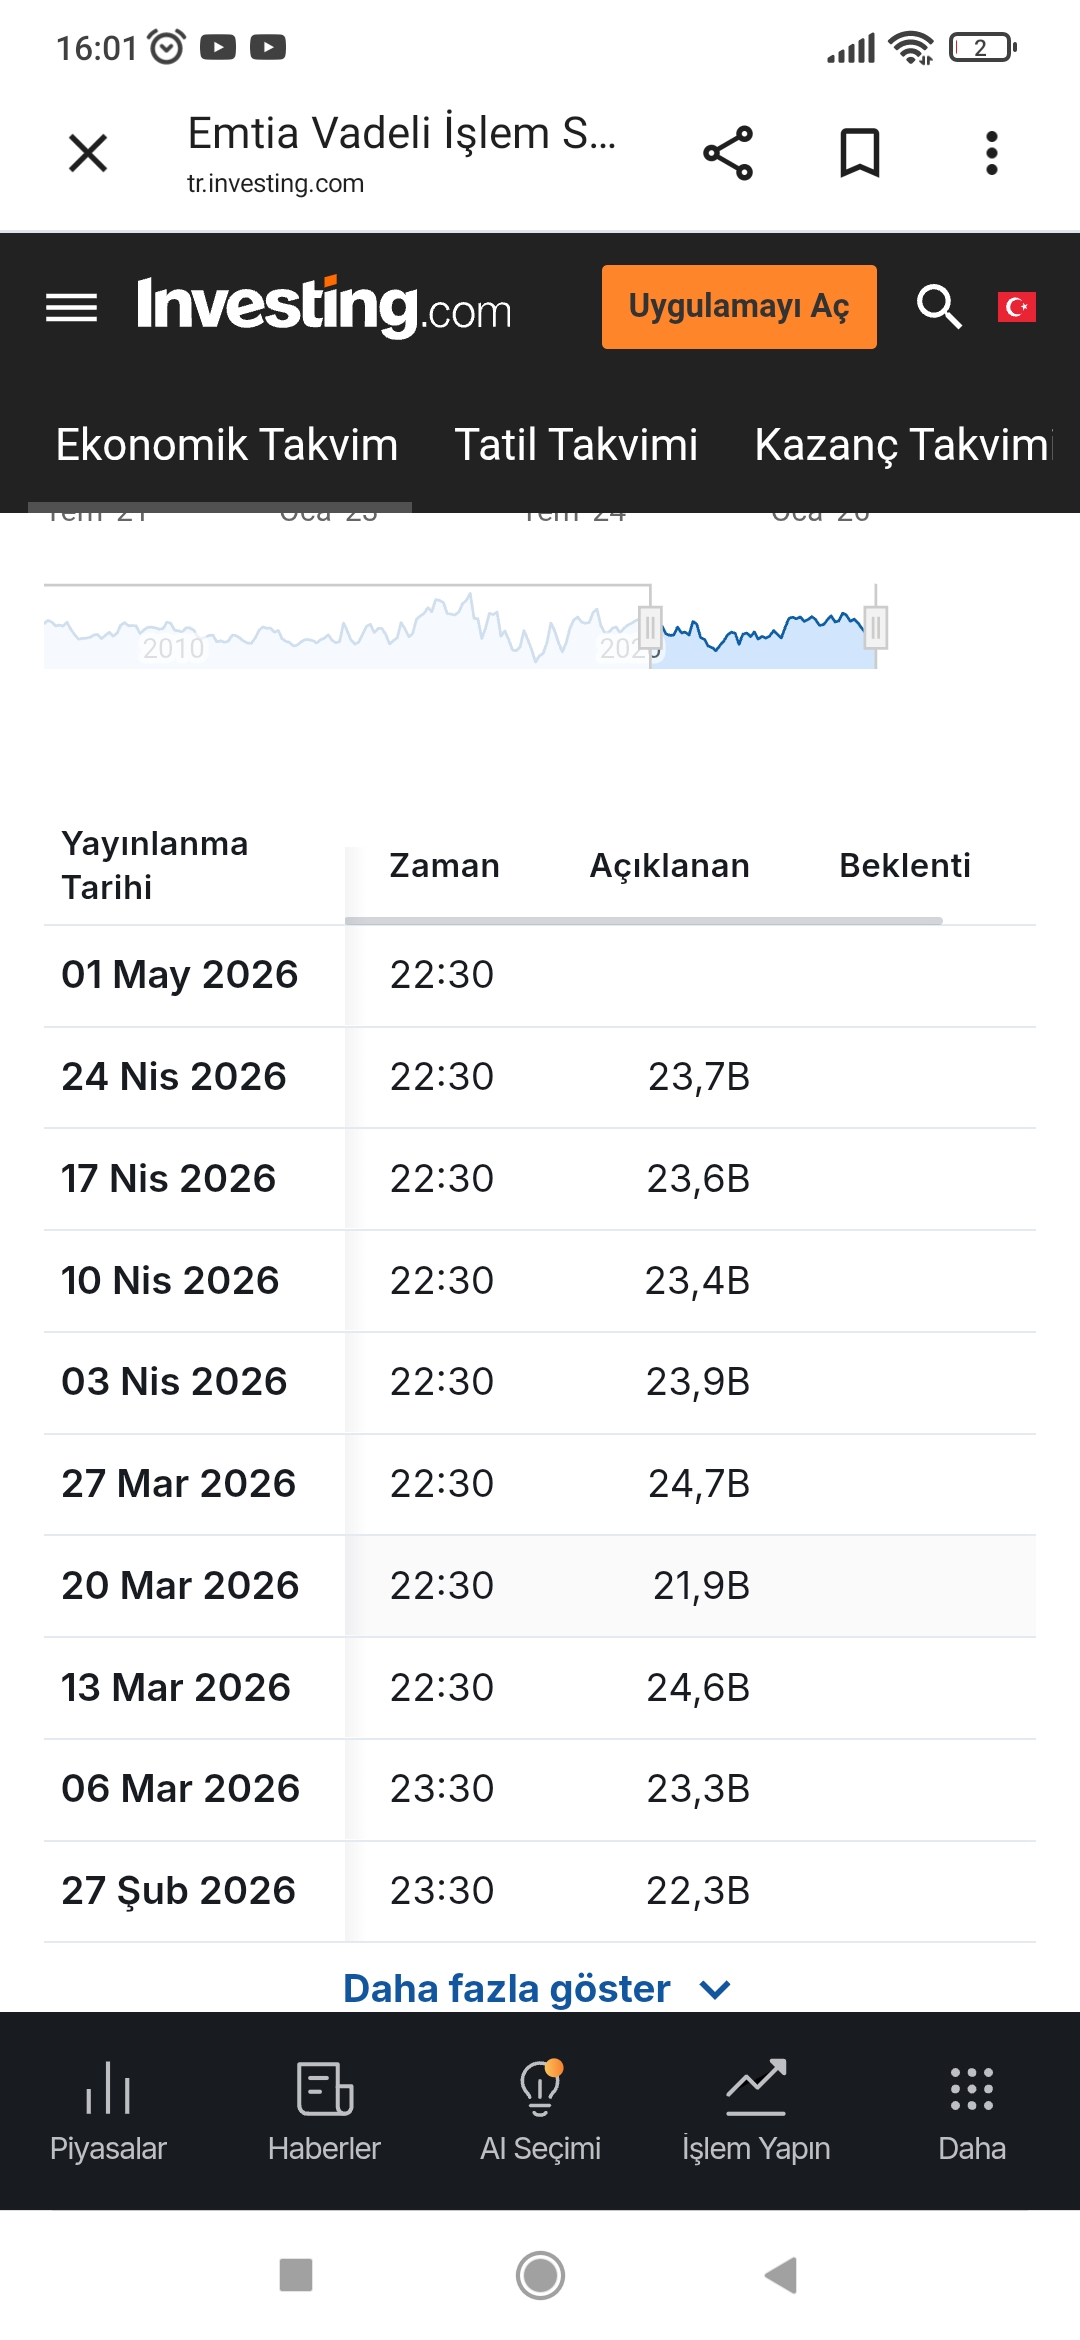Tap the search magnifier icon

pyautogui.click(x=939, y=307)
